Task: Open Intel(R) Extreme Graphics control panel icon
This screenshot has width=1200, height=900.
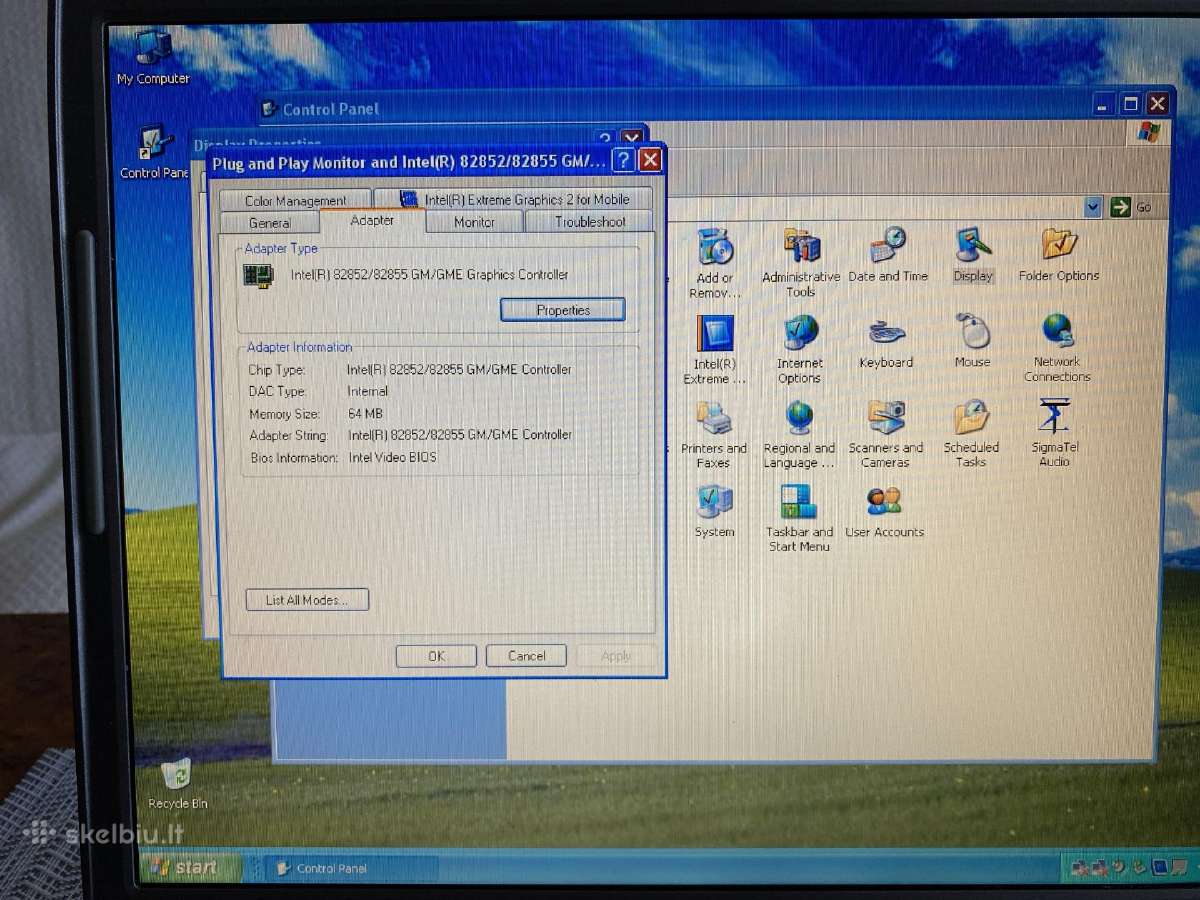Action: coord(714,350)
